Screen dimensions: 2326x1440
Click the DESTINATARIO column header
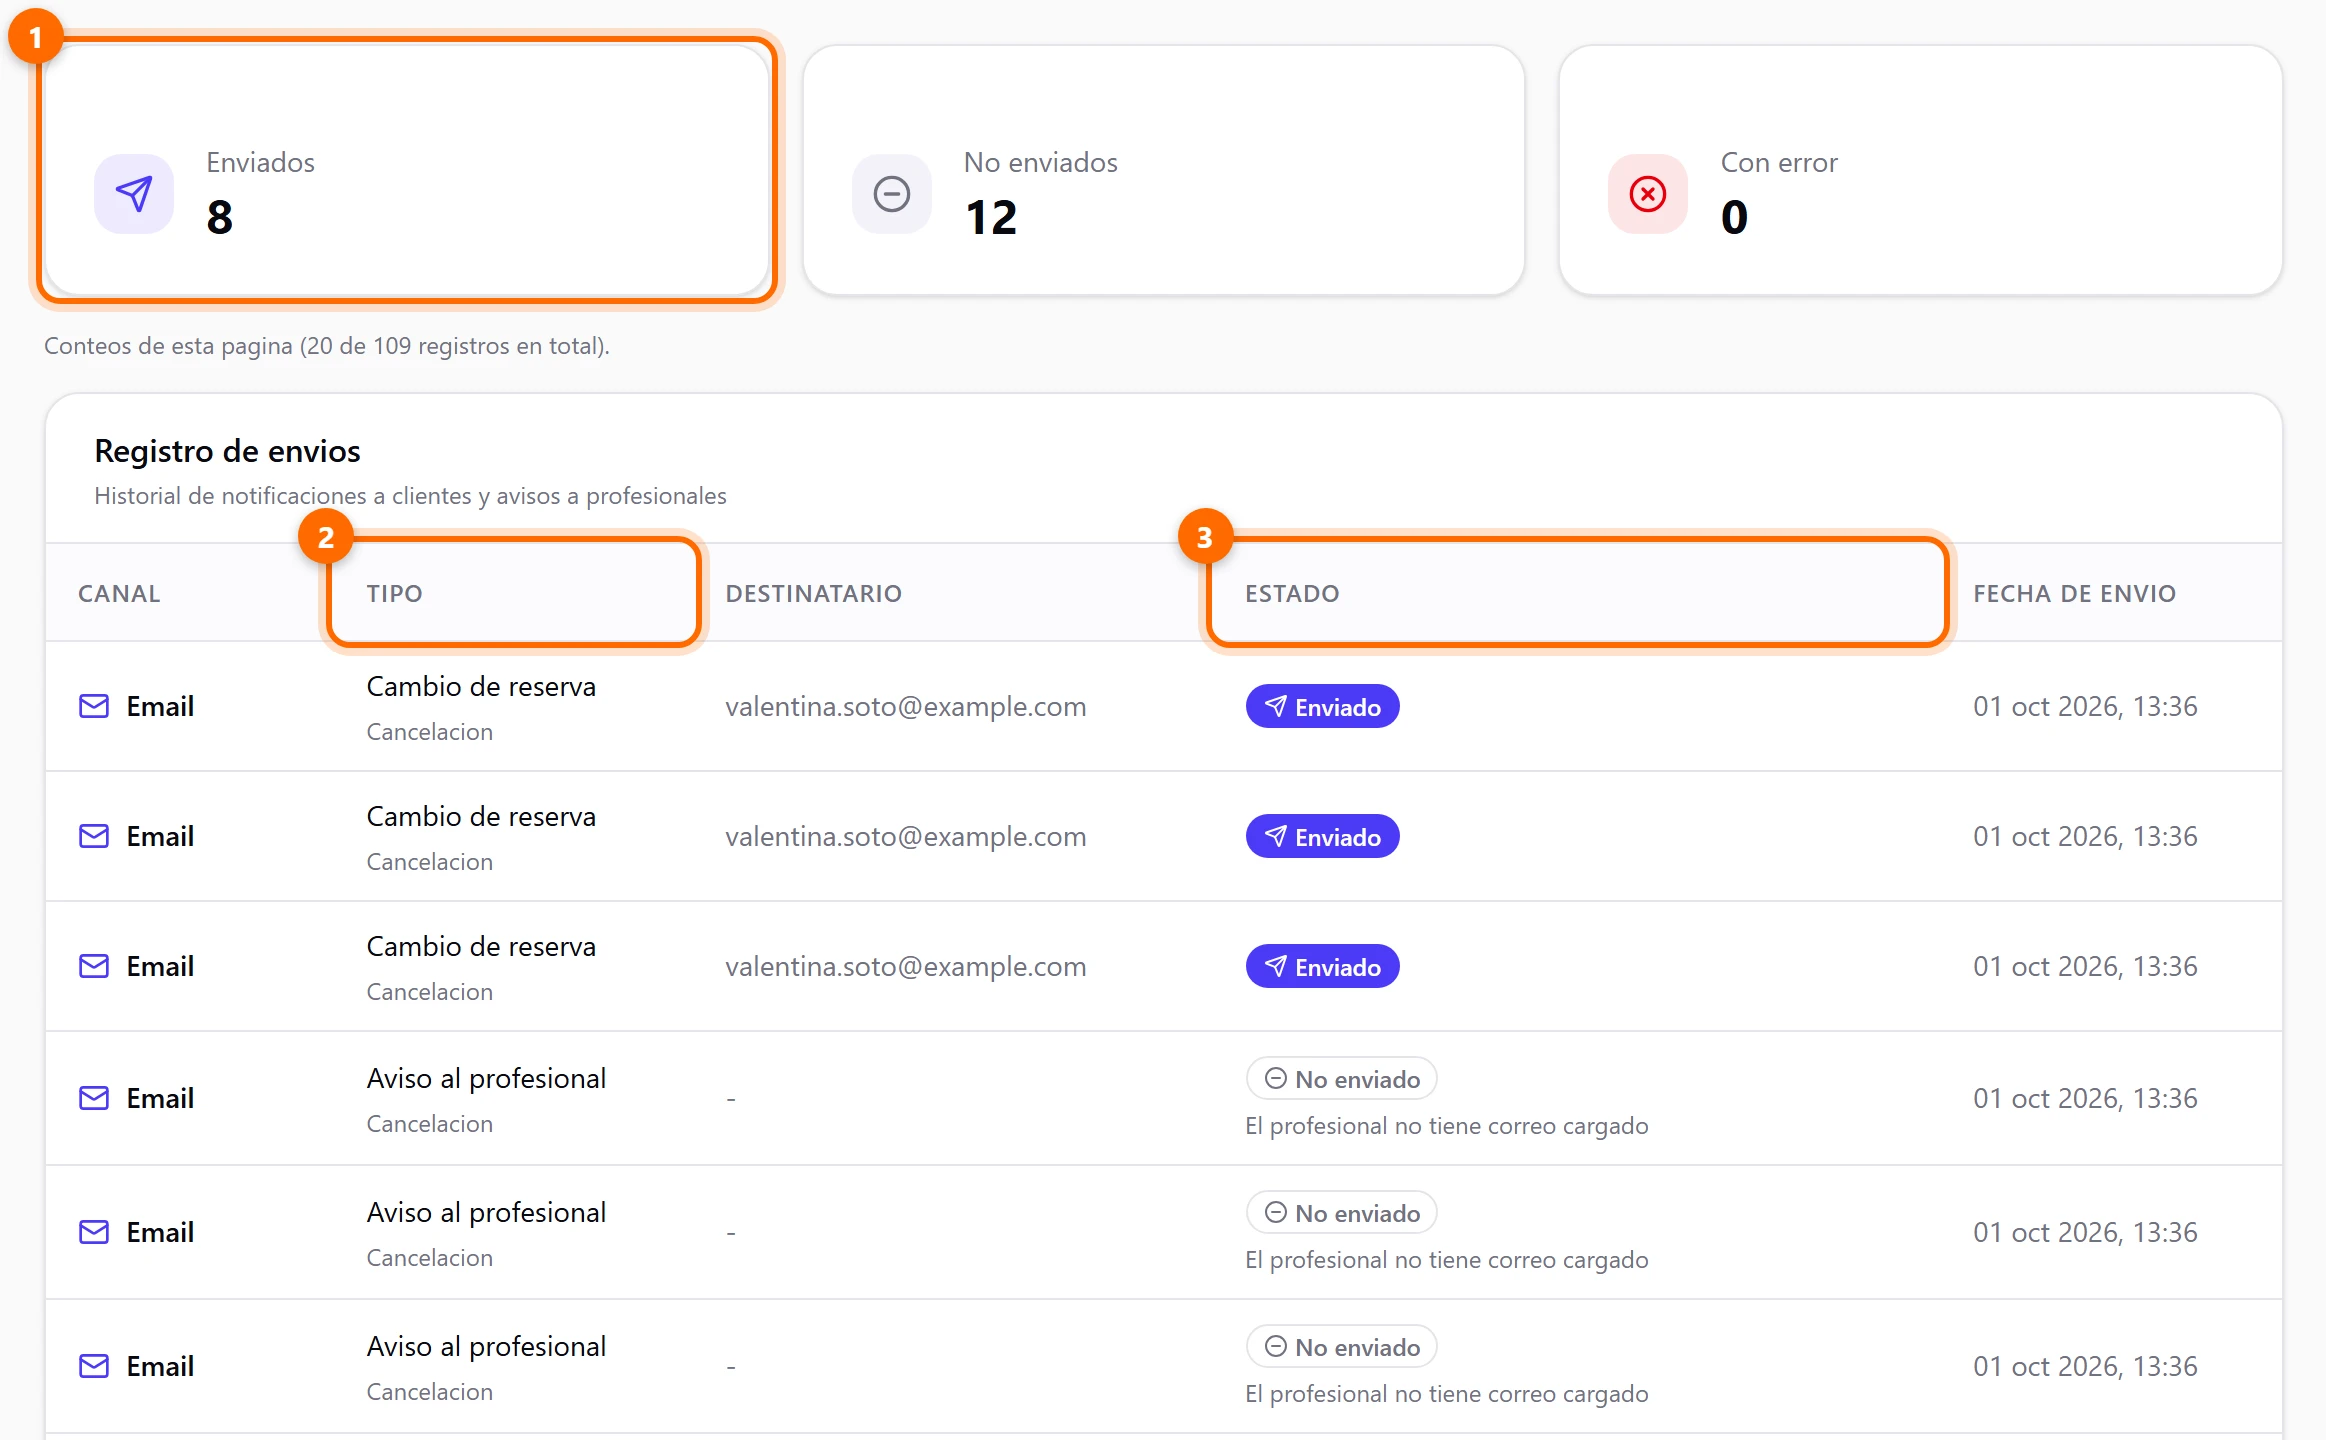coord(813,594)
